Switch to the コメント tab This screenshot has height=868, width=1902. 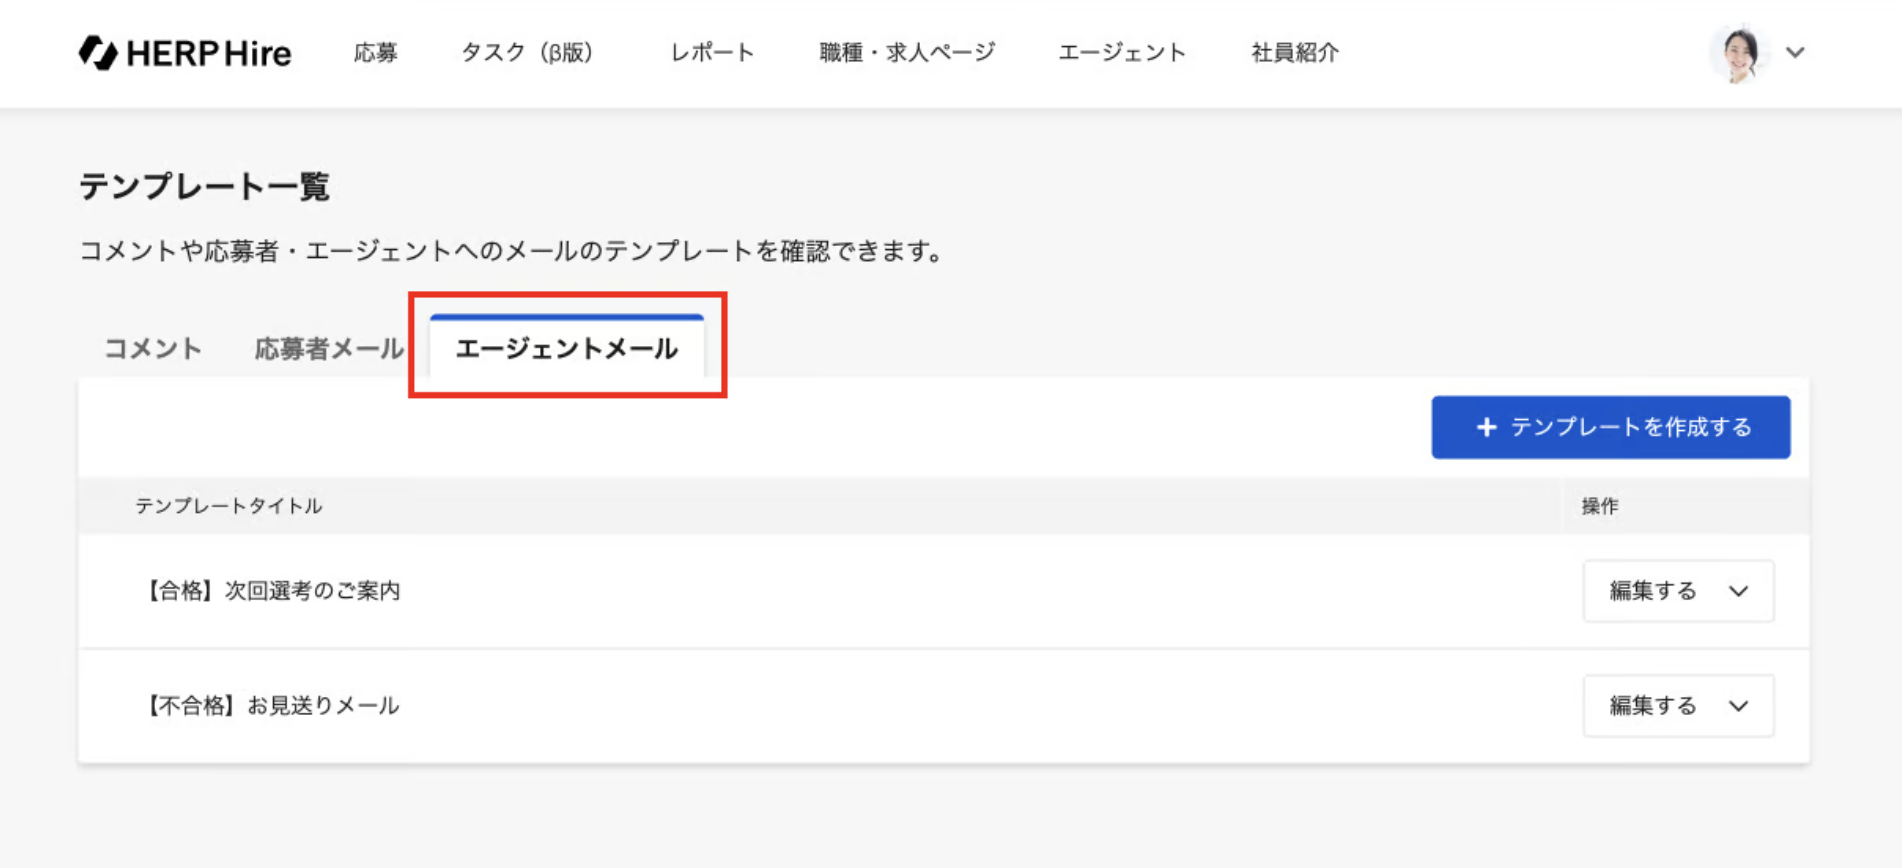point(153,348)
